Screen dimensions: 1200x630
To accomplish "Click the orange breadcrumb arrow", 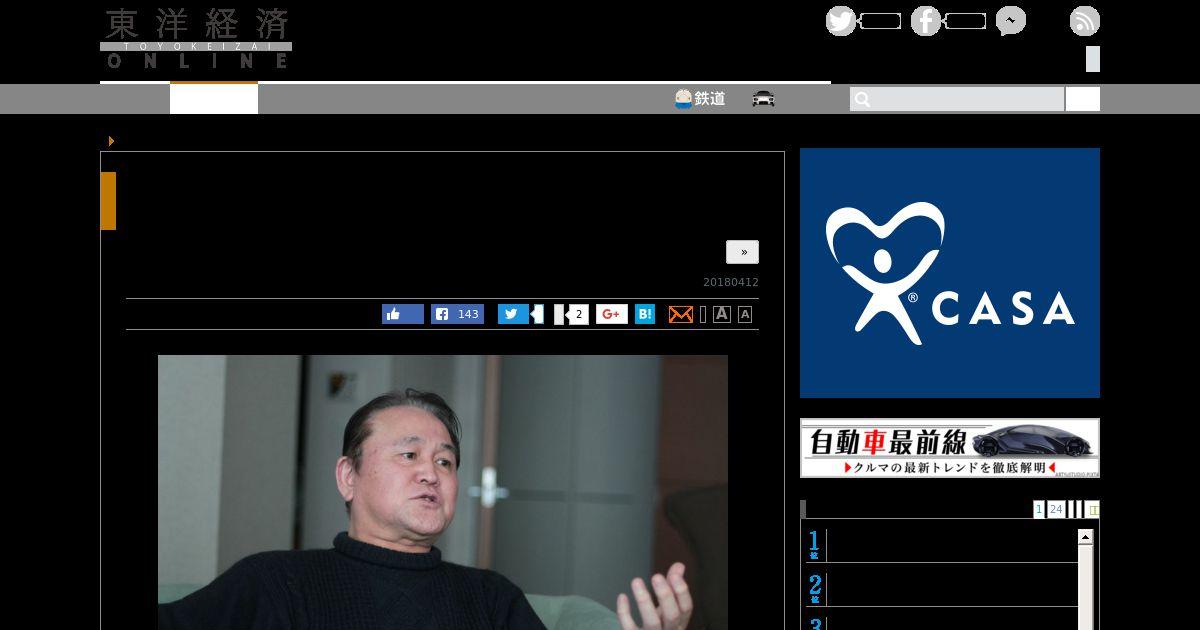I will click(111, 141).
